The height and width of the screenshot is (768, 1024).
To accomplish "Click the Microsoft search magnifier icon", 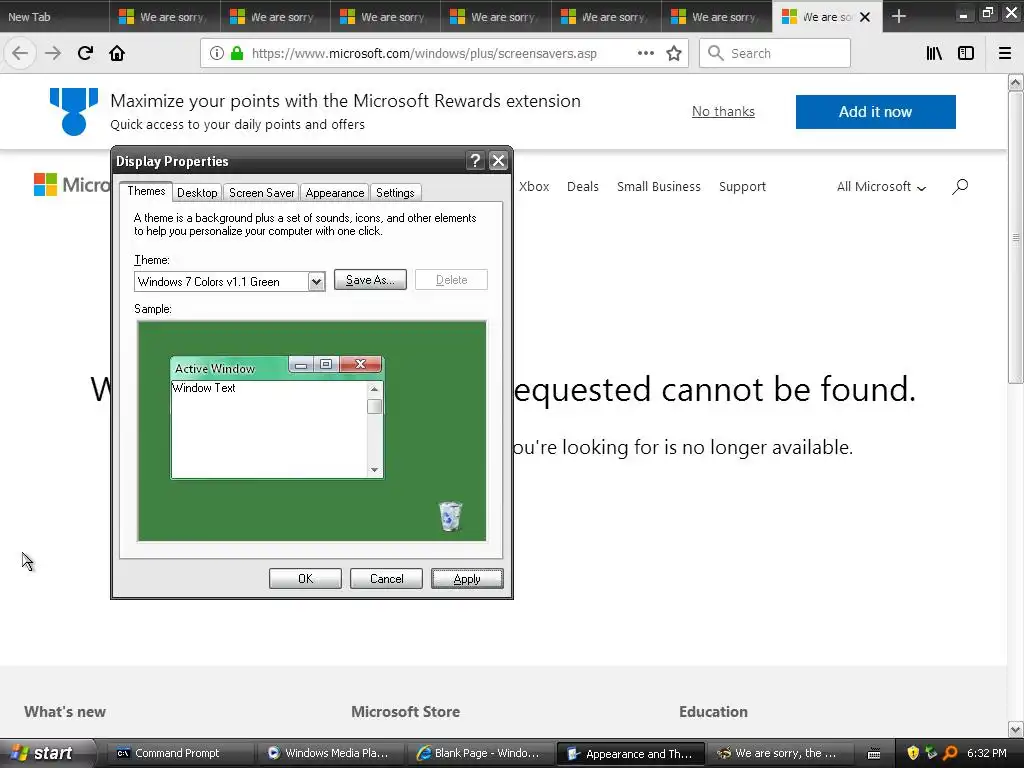I will pyautogui.click(x=960, y=187).
